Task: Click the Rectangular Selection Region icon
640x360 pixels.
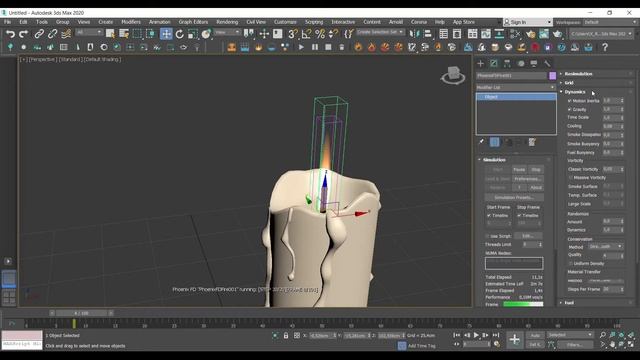Action: click(137, 34)
